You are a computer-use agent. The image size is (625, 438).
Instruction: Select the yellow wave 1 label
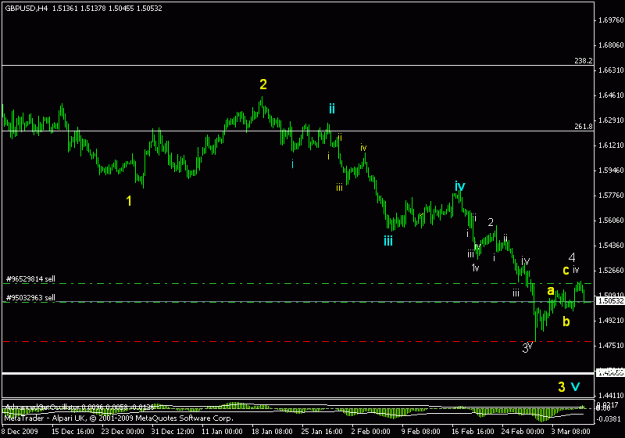click(x=129, y=201)
